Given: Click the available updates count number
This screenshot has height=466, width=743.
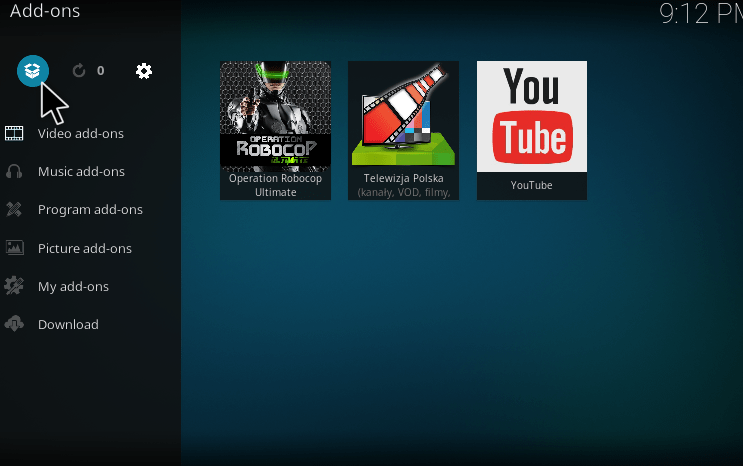Looking at the screenshot, I should click(x=100, y=71).
